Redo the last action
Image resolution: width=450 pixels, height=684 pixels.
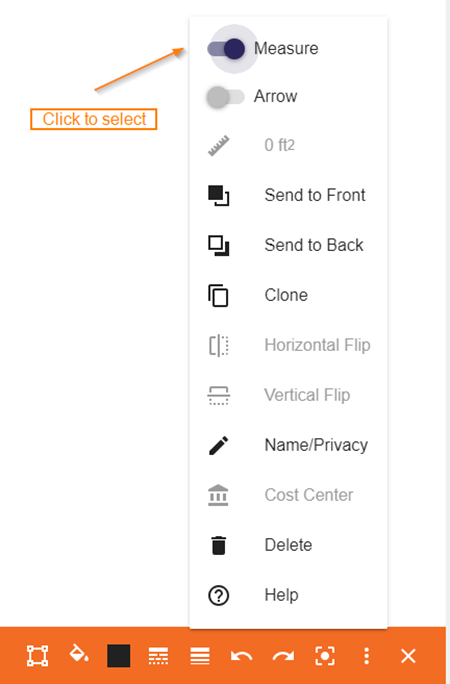click(x=283, y=656)
